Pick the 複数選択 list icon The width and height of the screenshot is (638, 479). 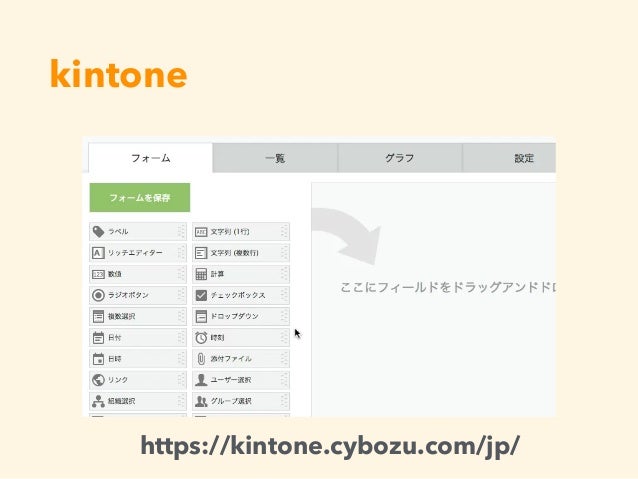[98, 316]
